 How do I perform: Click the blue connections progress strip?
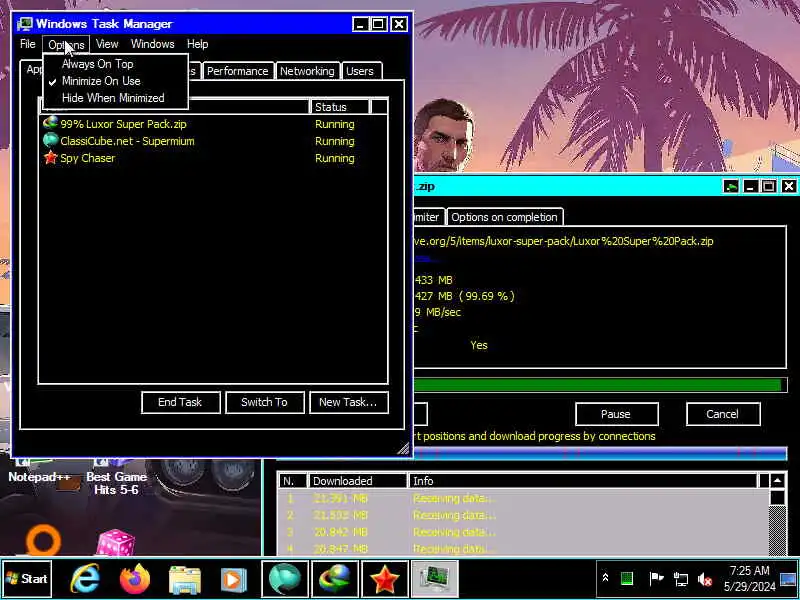tap(601, 453)
